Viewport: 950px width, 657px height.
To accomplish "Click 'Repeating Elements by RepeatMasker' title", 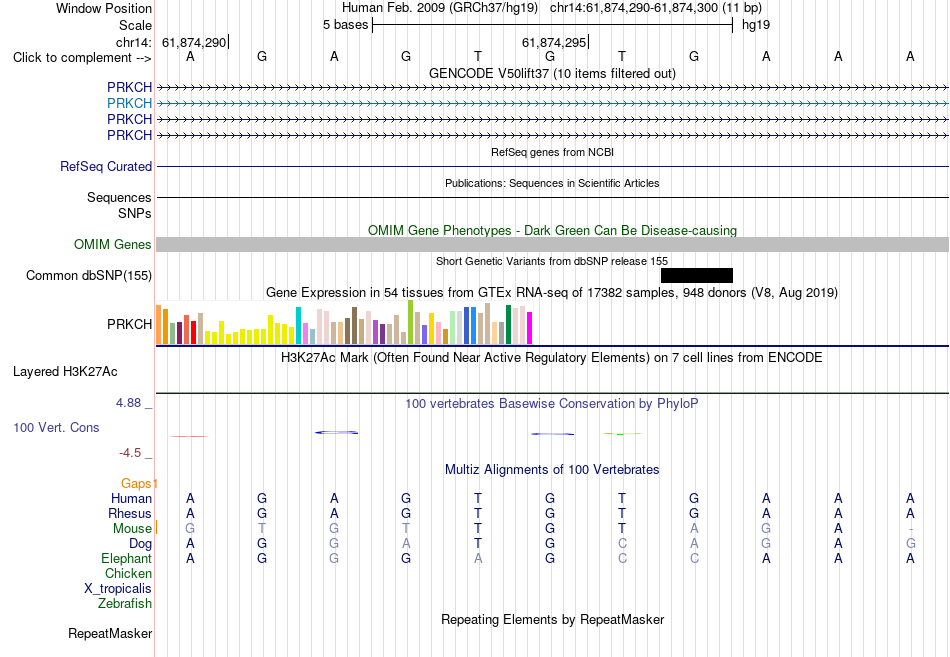I will 552,619.
